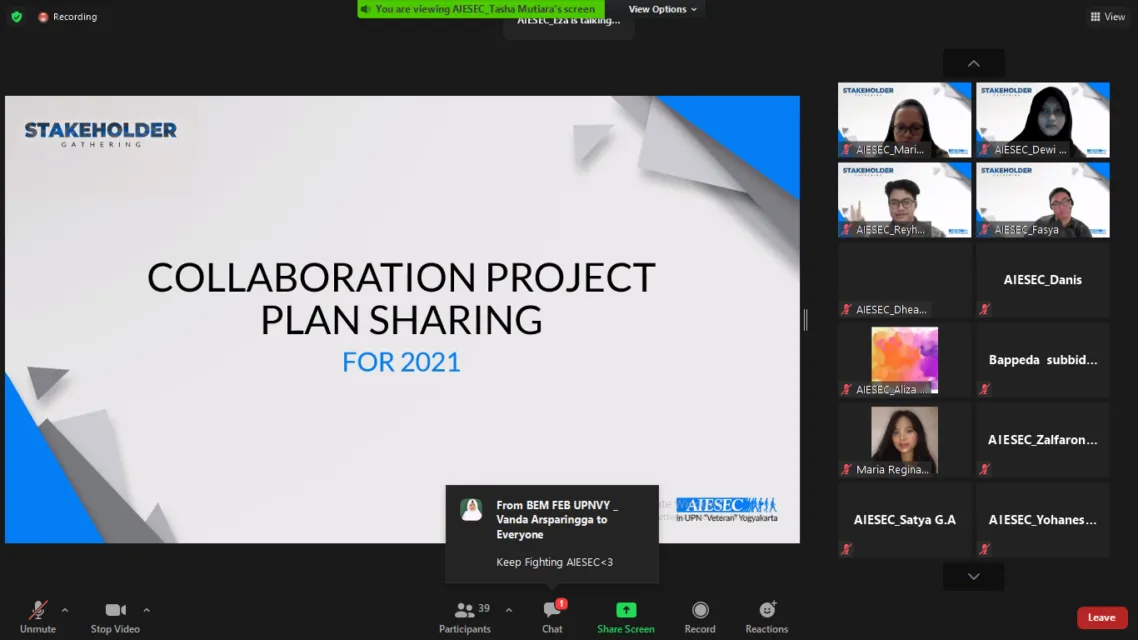This screenshot has width=1138, height=640.
Task: Click the panel divider handle beside the slide
Action: pos(806,319)
